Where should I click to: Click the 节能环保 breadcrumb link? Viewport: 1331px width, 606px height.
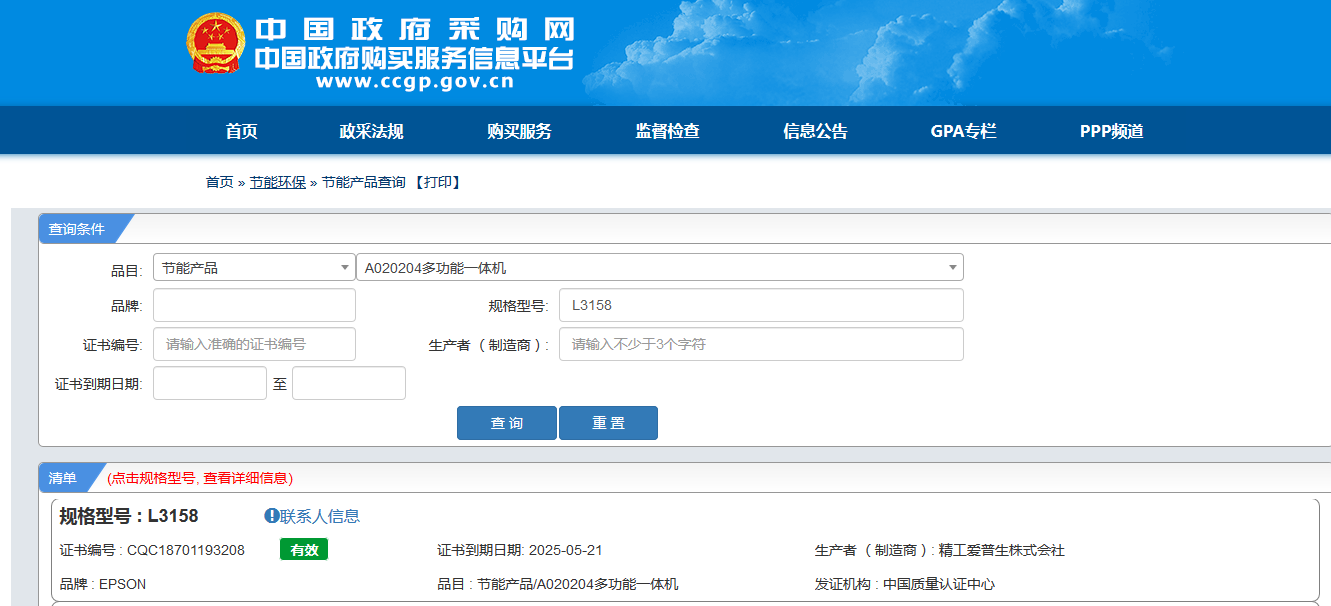click(278, 182)
